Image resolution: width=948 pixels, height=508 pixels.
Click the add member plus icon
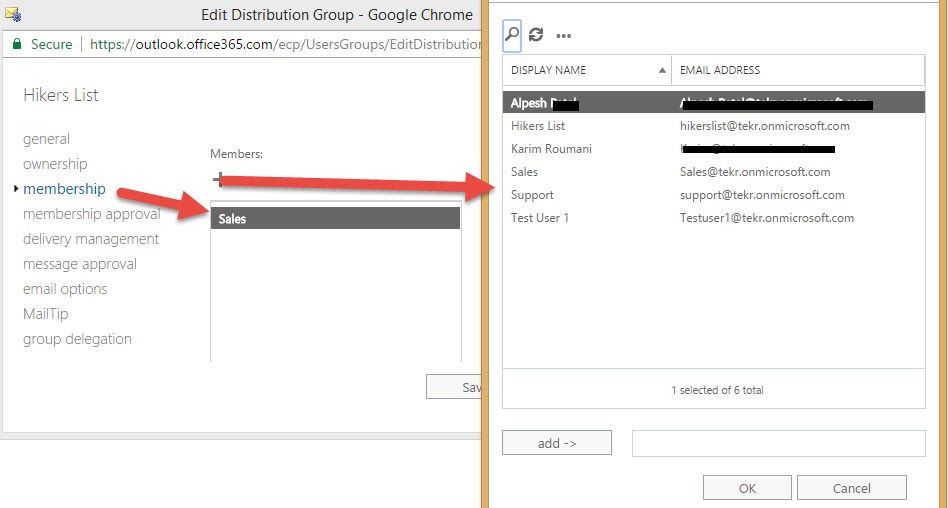pyautogui.click(x=218, y=179)
